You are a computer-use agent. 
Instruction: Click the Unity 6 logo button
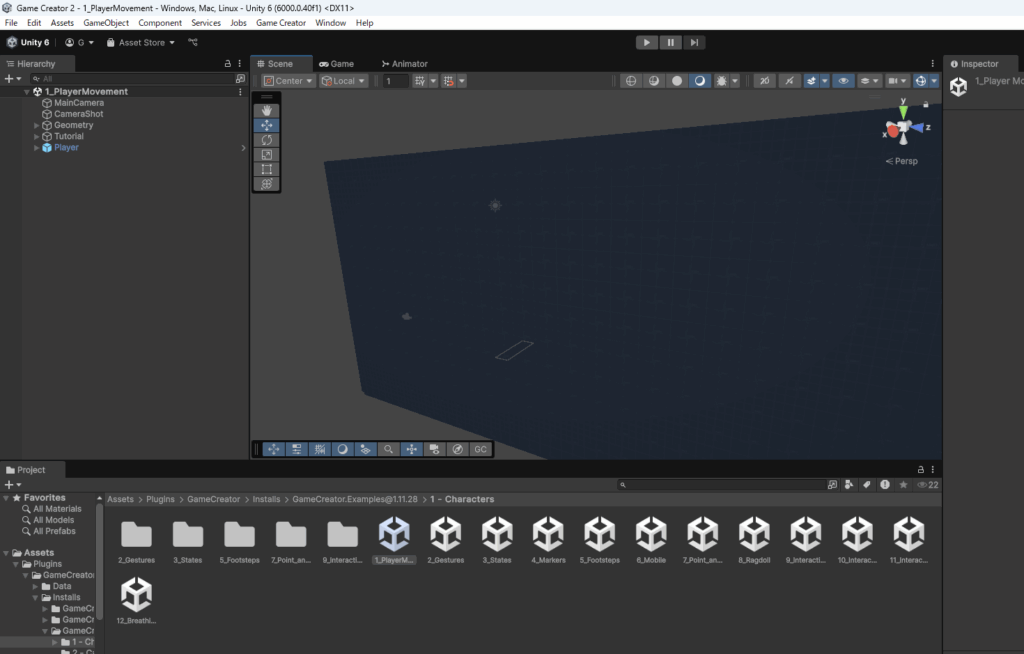pos(28,42)
